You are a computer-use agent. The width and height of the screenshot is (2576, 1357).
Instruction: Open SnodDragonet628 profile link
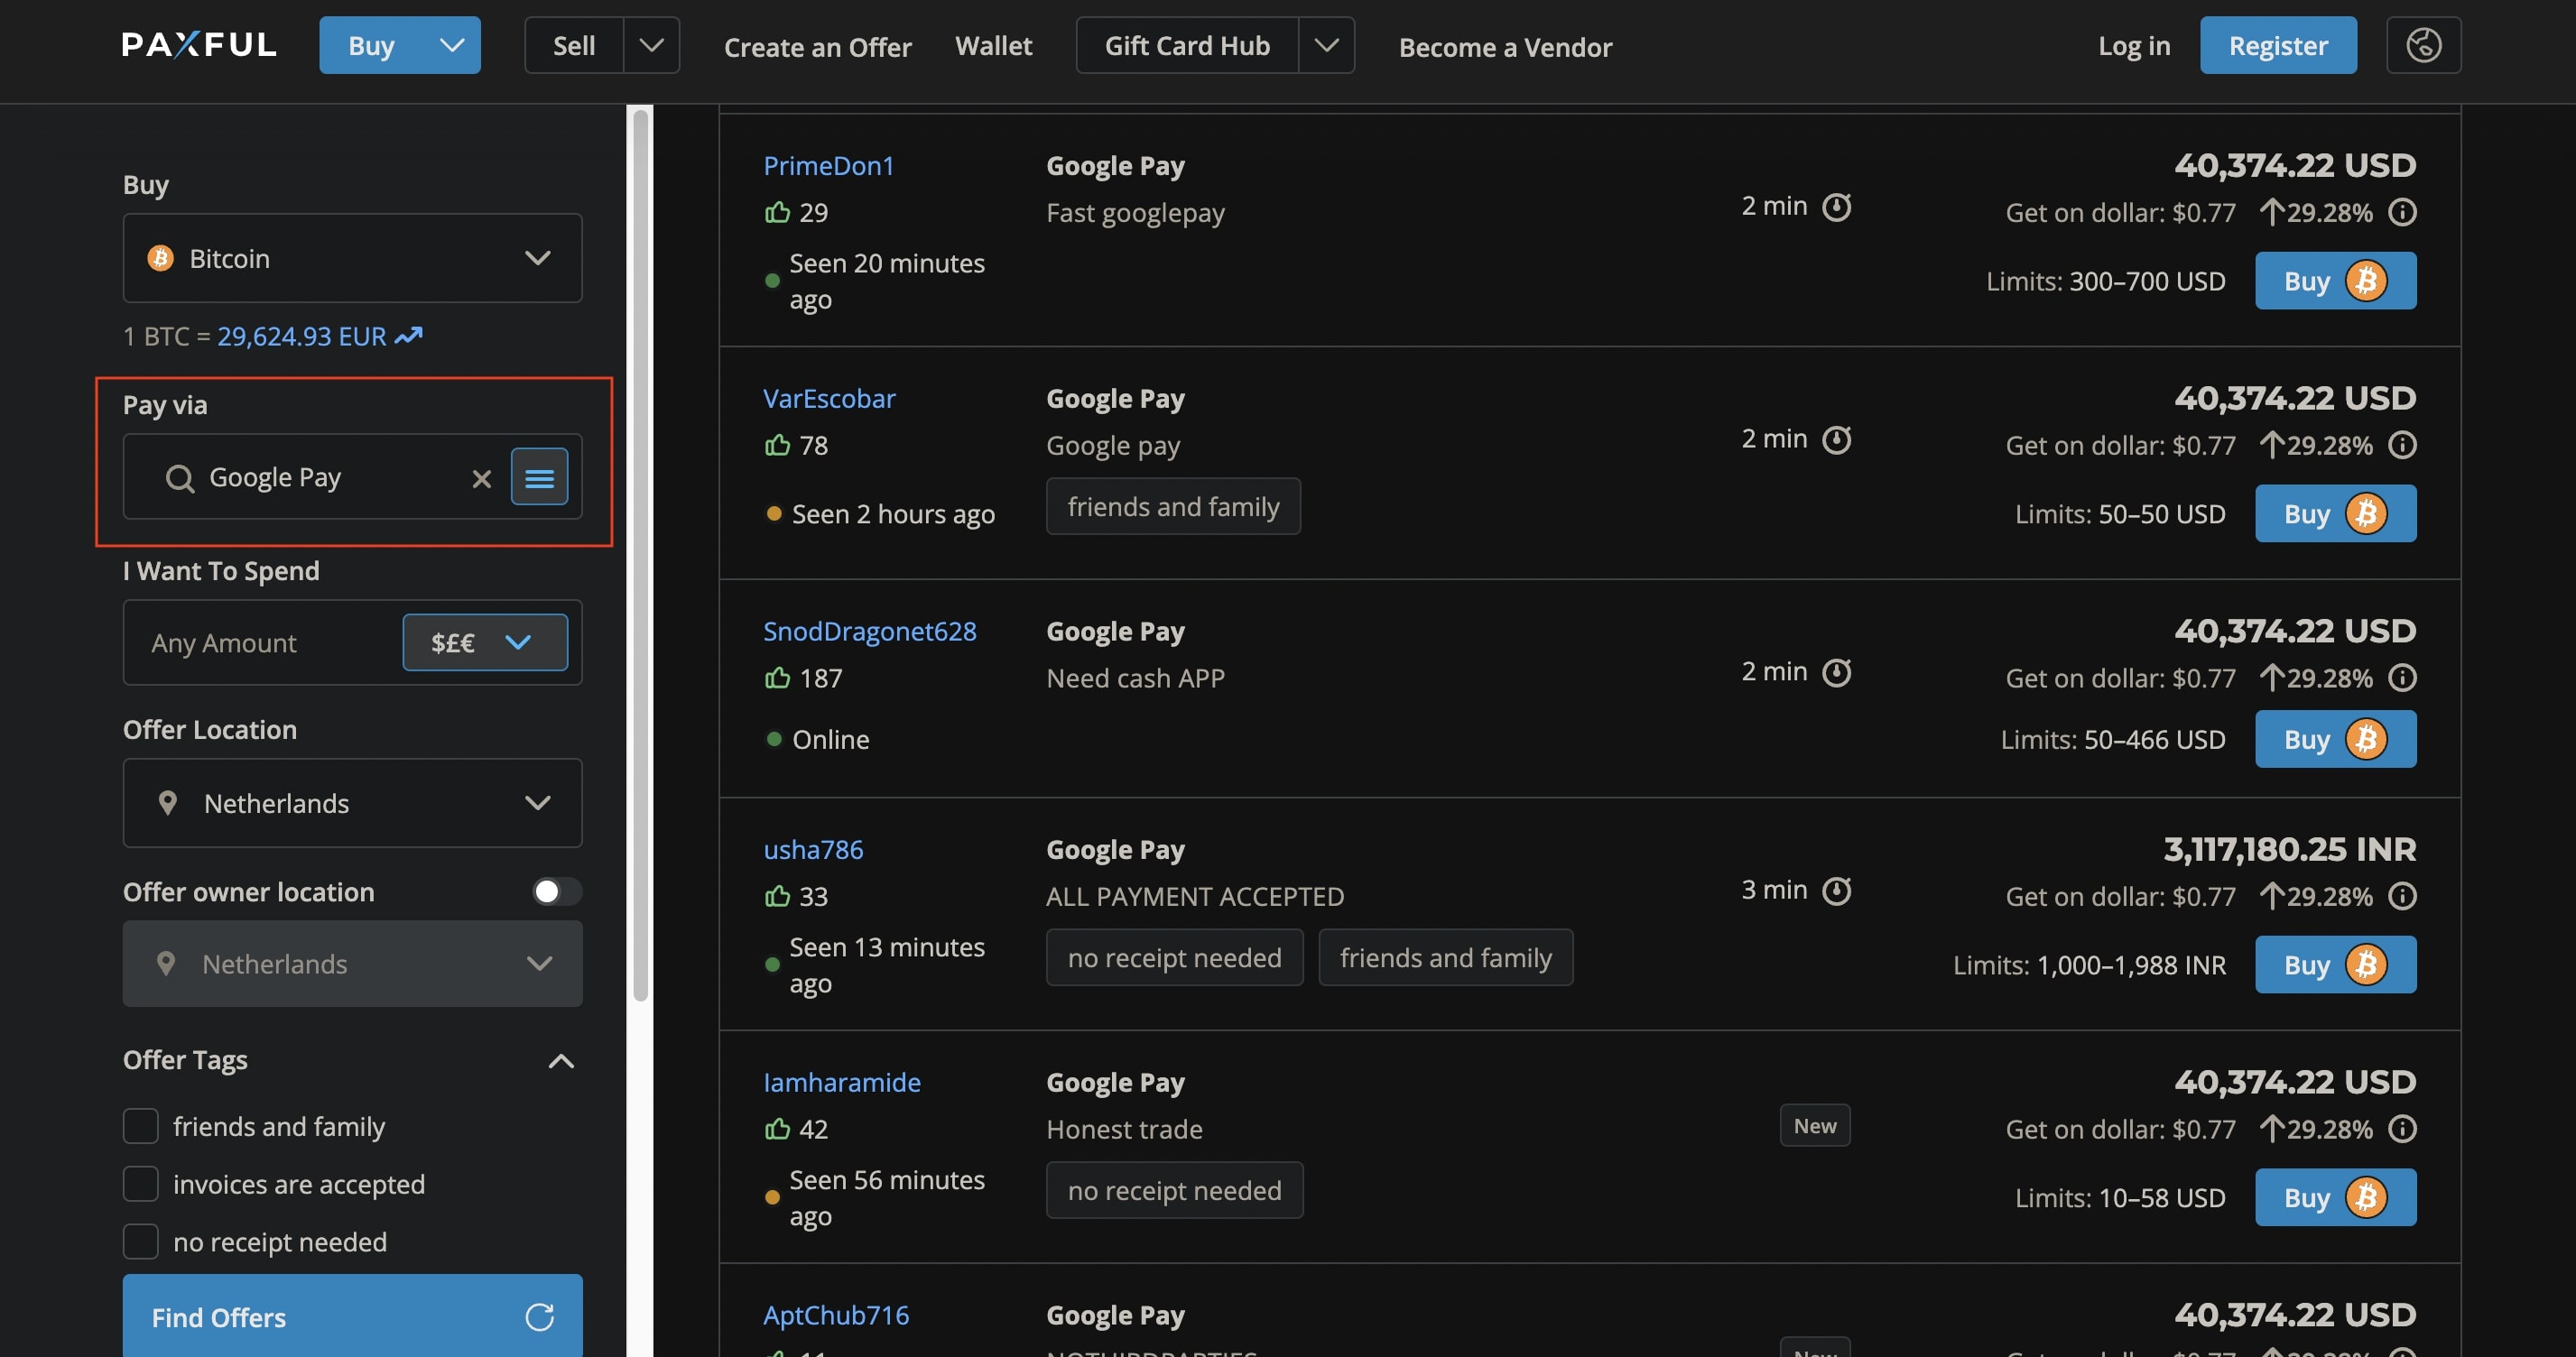point(870,631)
